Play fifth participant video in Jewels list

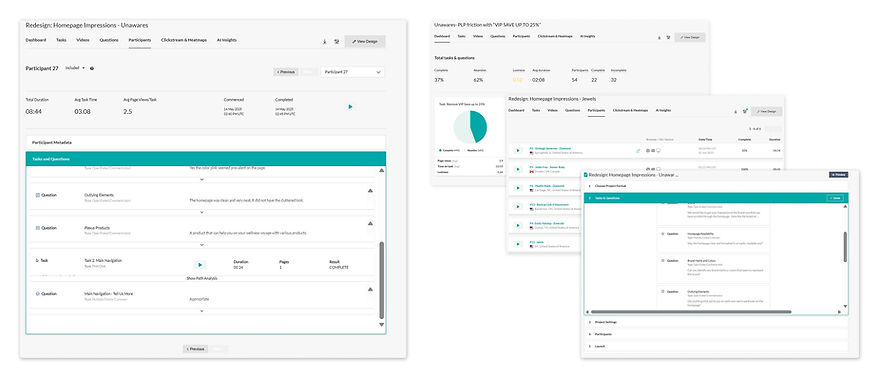pyautogui.click(x=518, y=225)
